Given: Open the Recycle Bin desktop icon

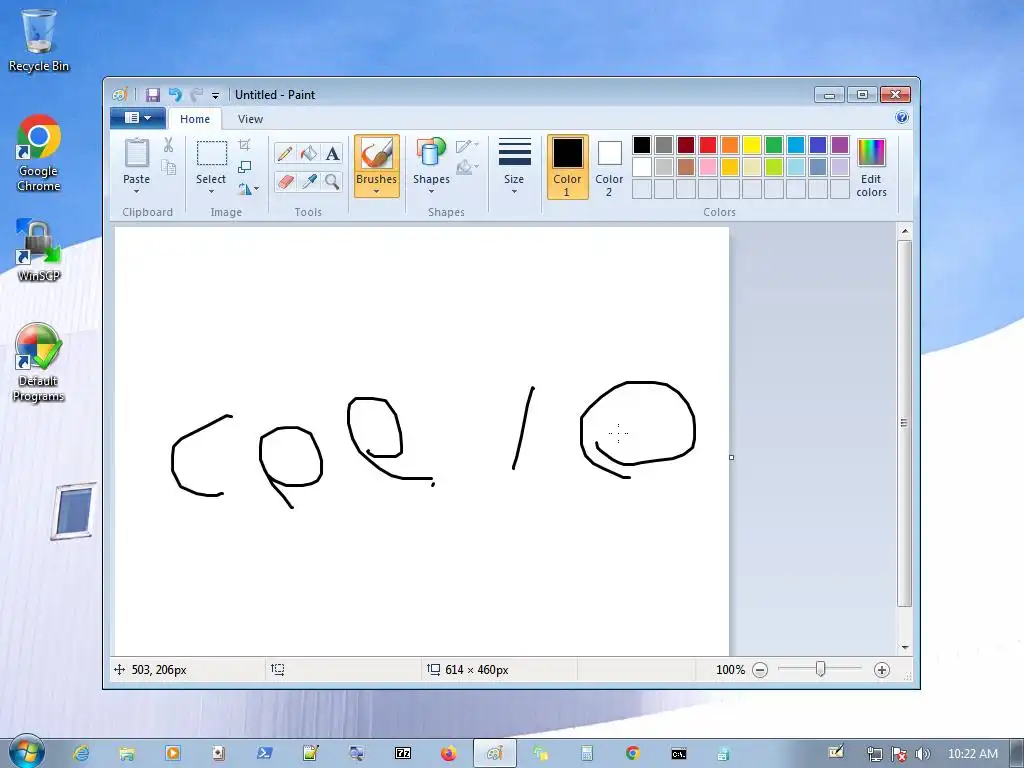Looking at the screenshot, I should [x=39, y=41].
